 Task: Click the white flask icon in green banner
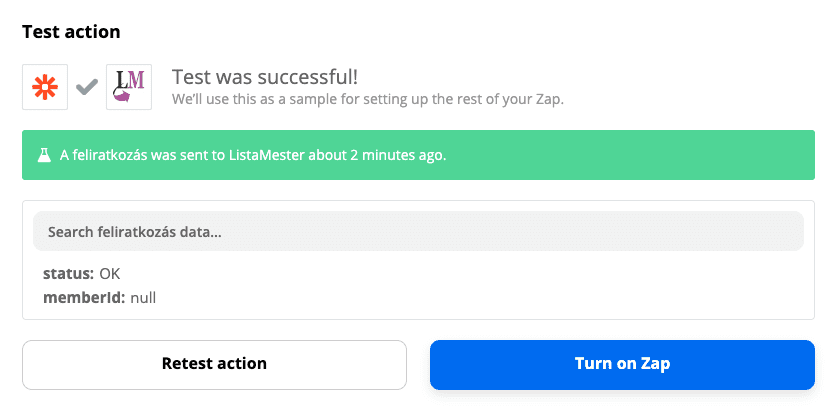coord(44,155)
